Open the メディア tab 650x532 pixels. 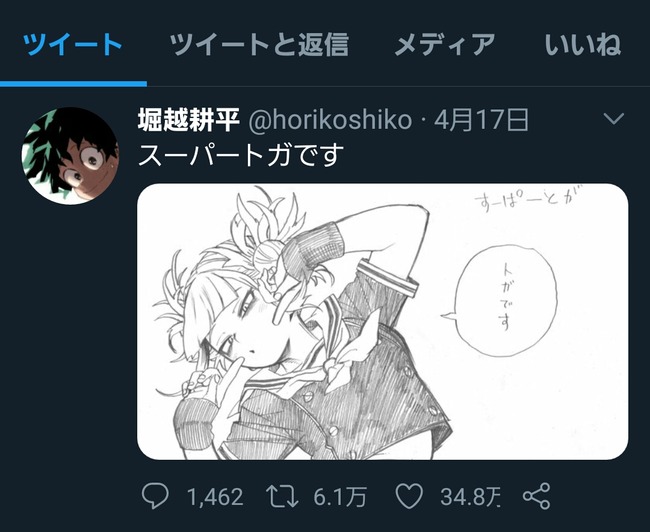[x=445, y=44]
